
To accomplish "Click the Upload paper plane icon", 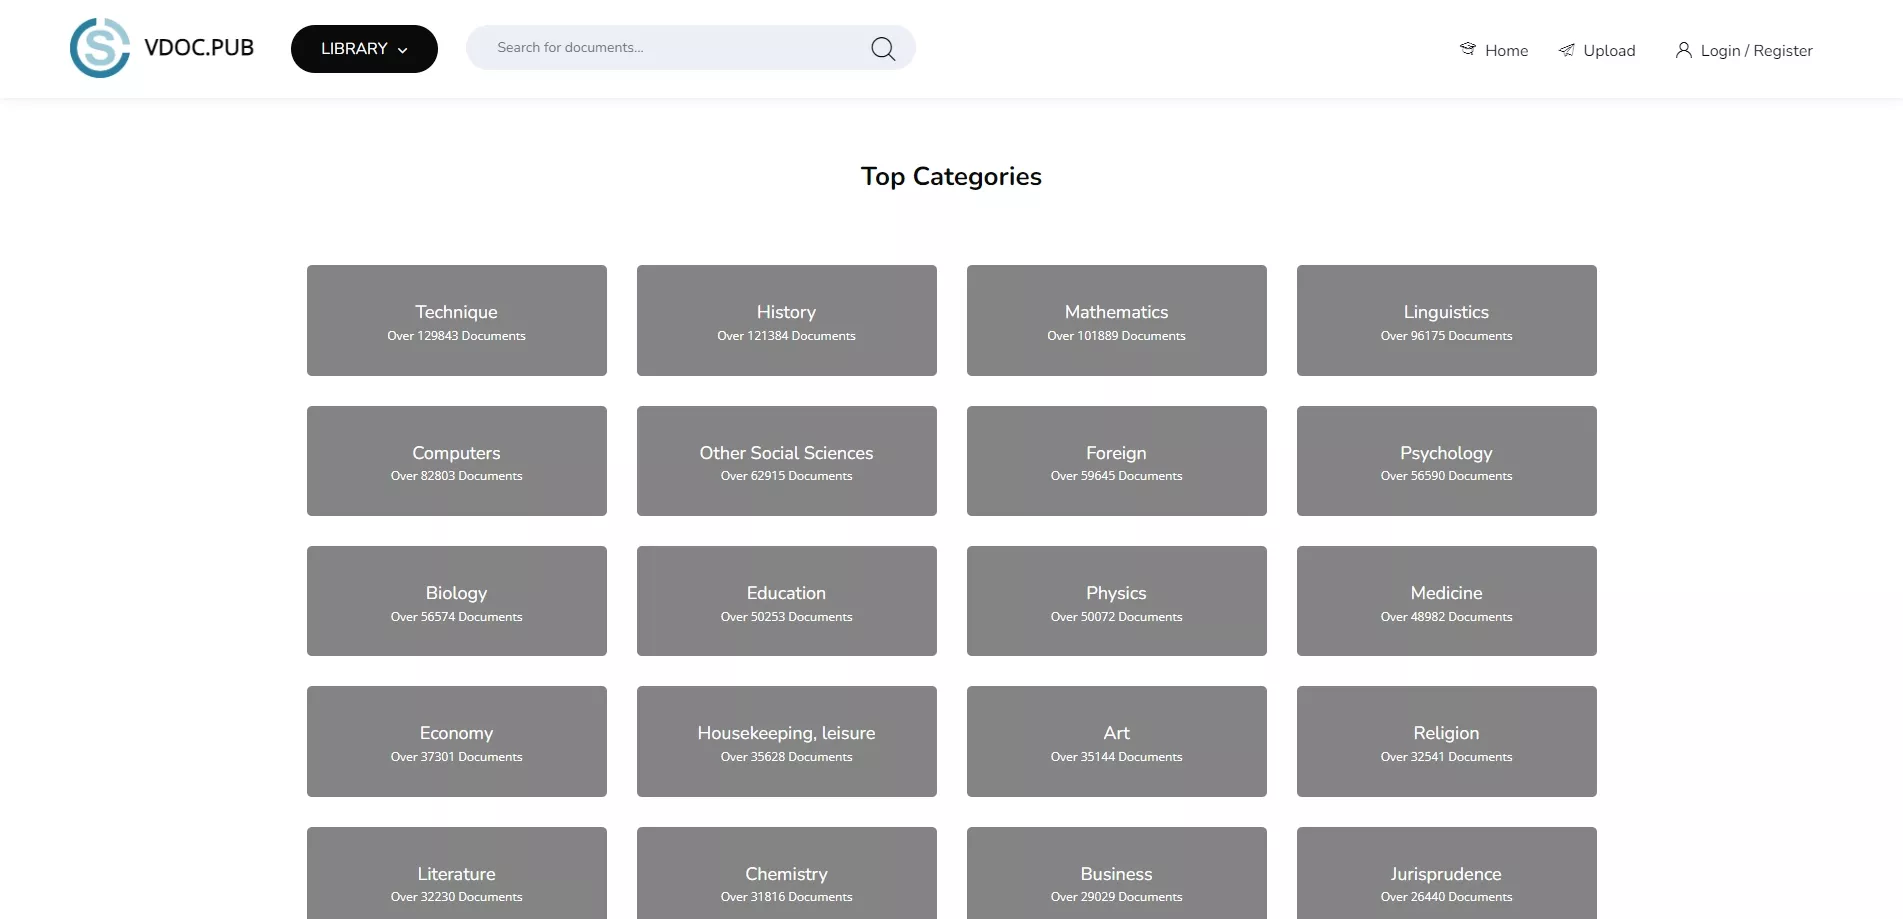I will pyautogui.click(x=1566, y=50).
